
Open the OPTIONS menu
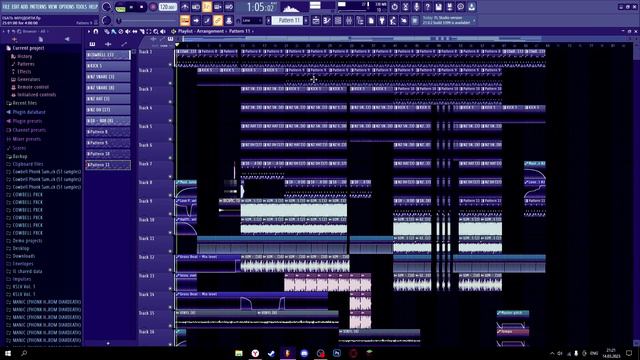click(x=67, y=7)
